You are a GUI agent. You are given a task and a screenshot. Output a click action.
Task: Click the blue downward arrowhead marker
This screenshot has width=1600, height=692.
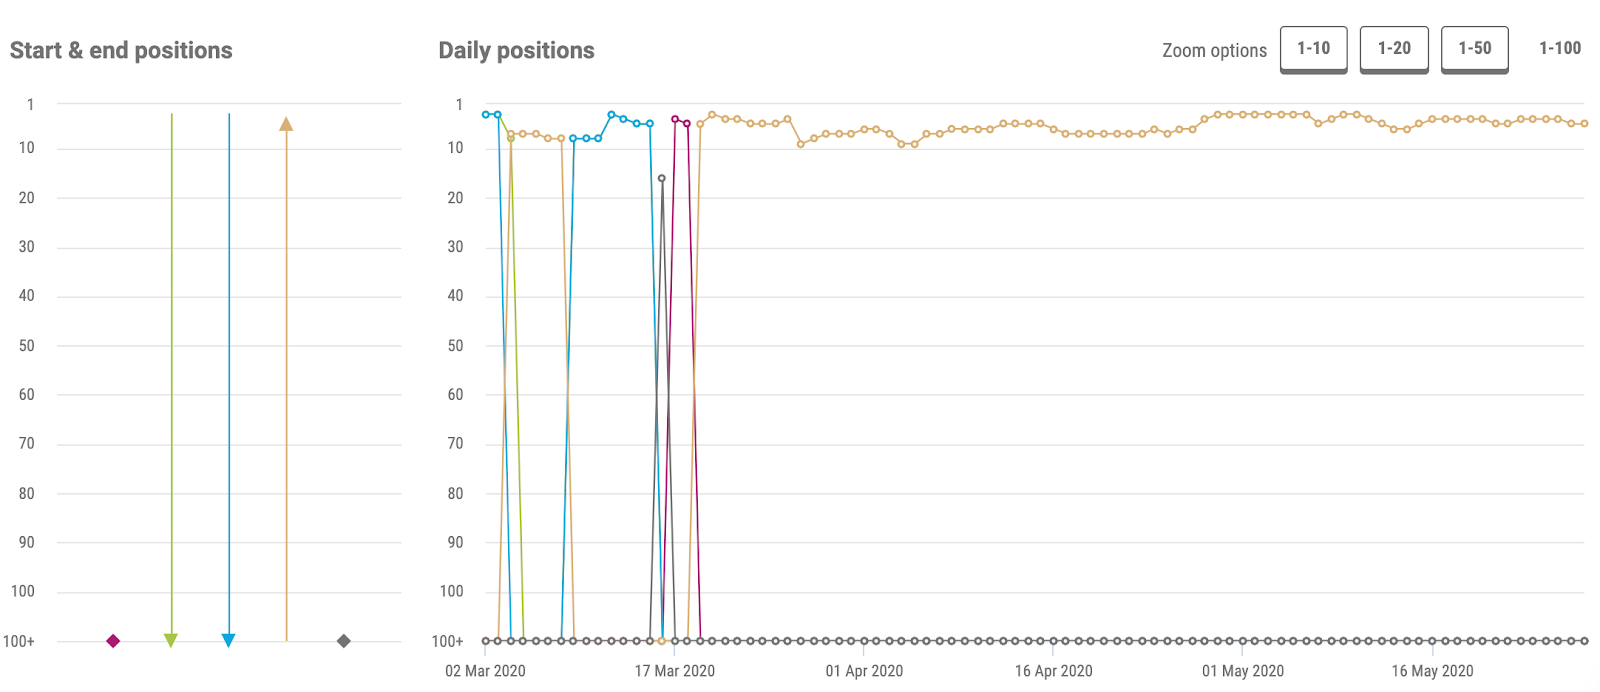coord(228,640)
